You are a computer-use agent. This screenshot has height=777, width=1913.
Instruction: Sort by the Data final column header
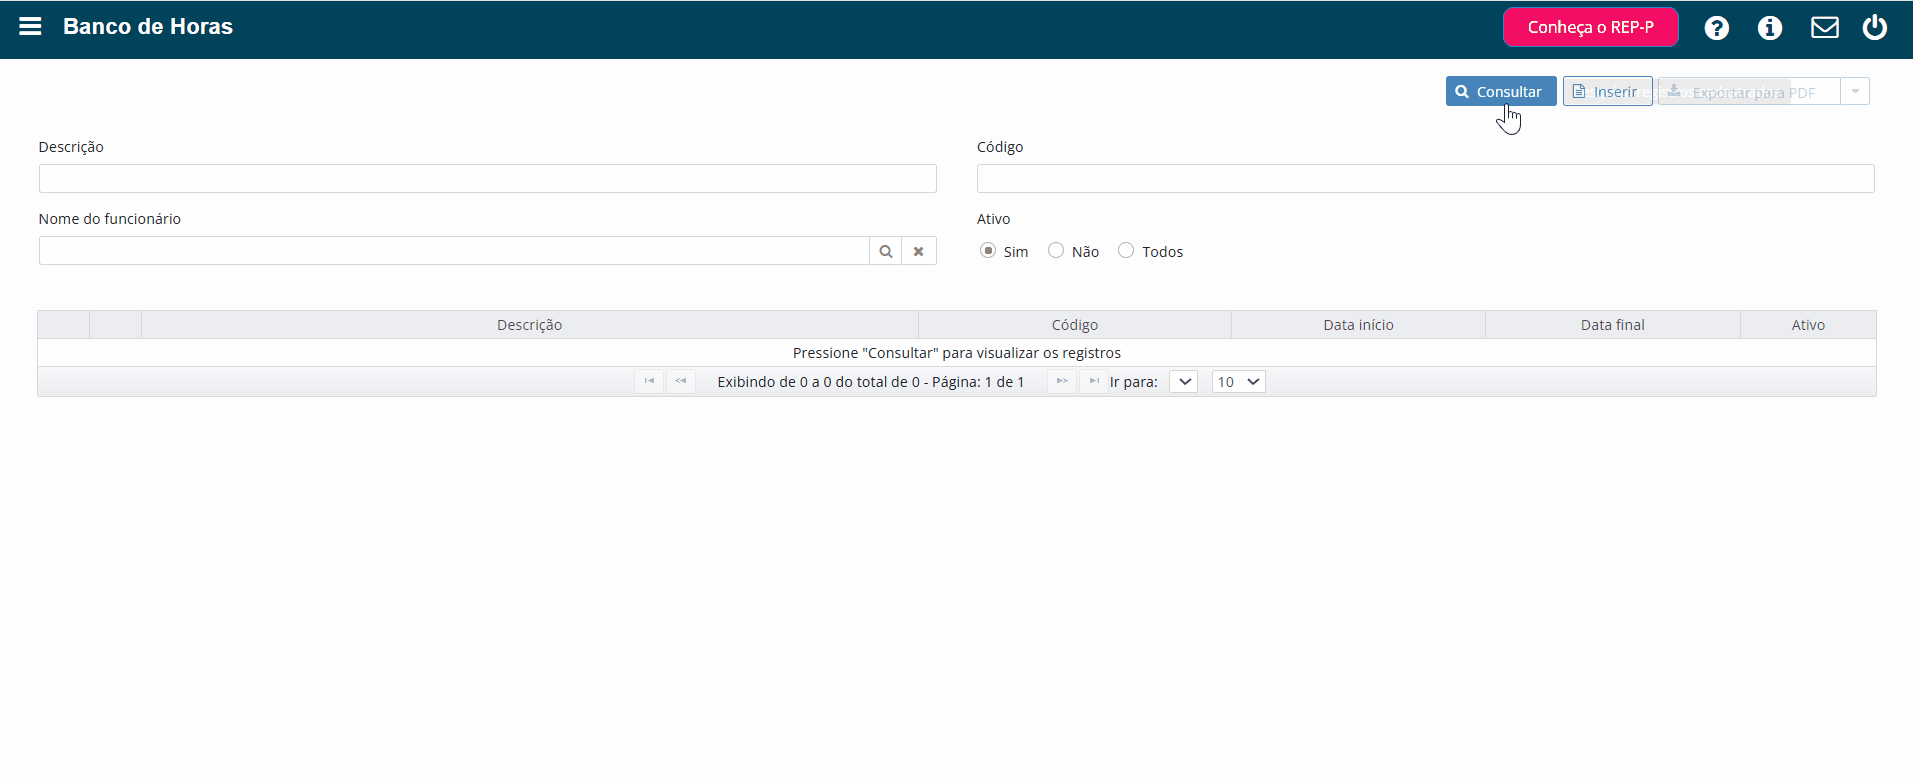pyautogui.click(x=1613, y=325)
